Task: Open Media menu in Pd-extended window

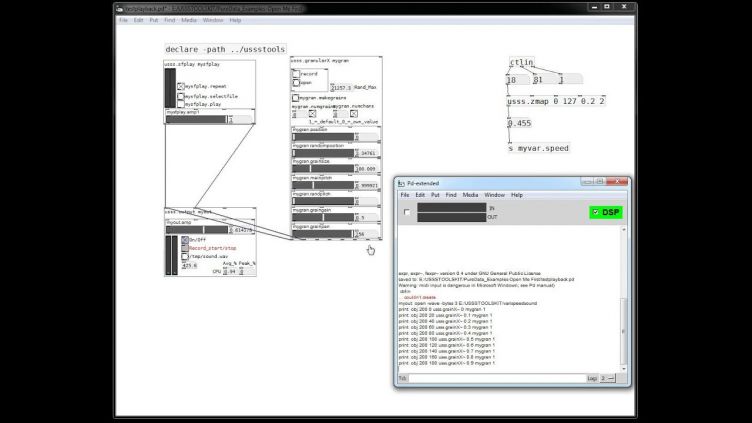Action: coord(470,195)
